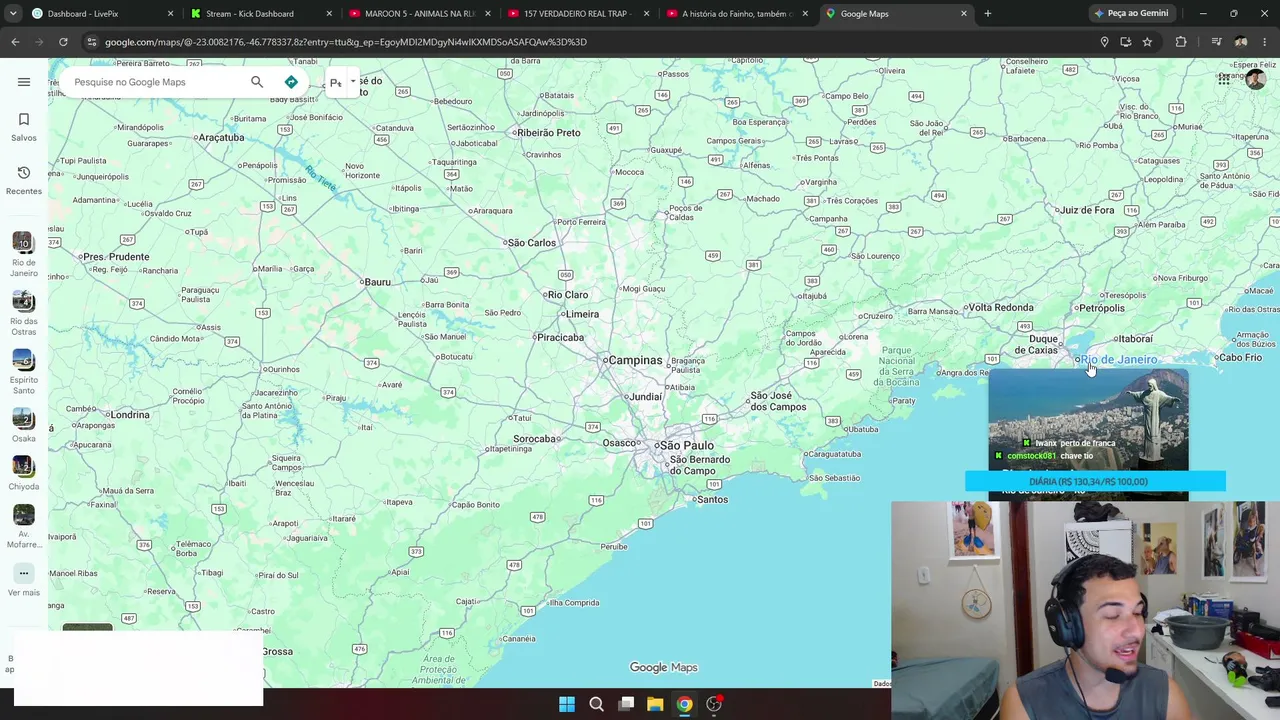The width and height of the screenshot is (1280, 720).
Task: Open directions with the blue arrow icon
Action: [x=291, y=82]
